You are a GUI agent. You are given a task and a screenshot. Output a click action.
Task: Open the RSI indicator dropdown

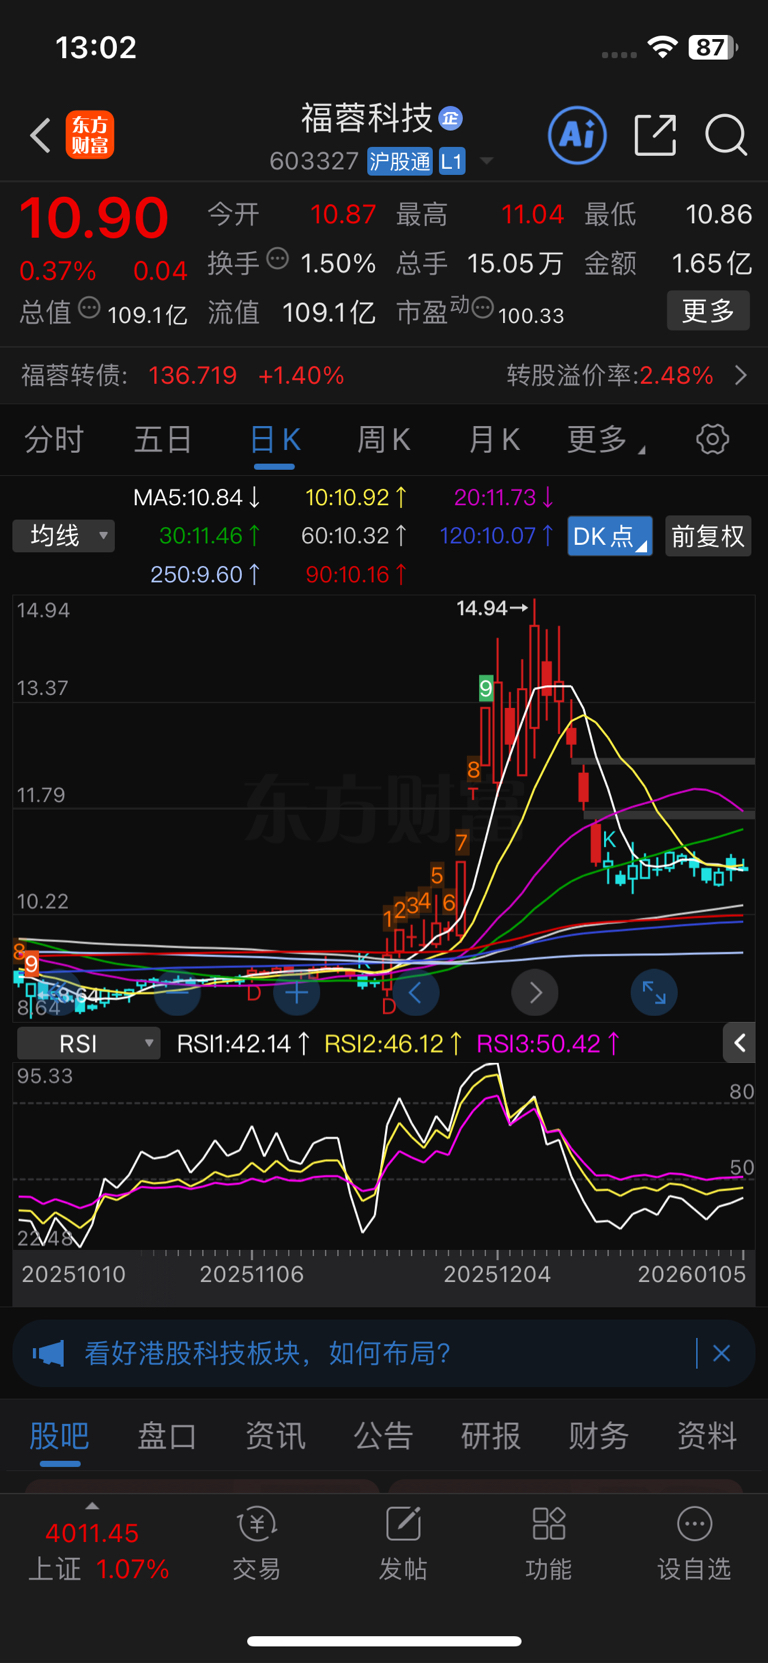point(89,1044)
